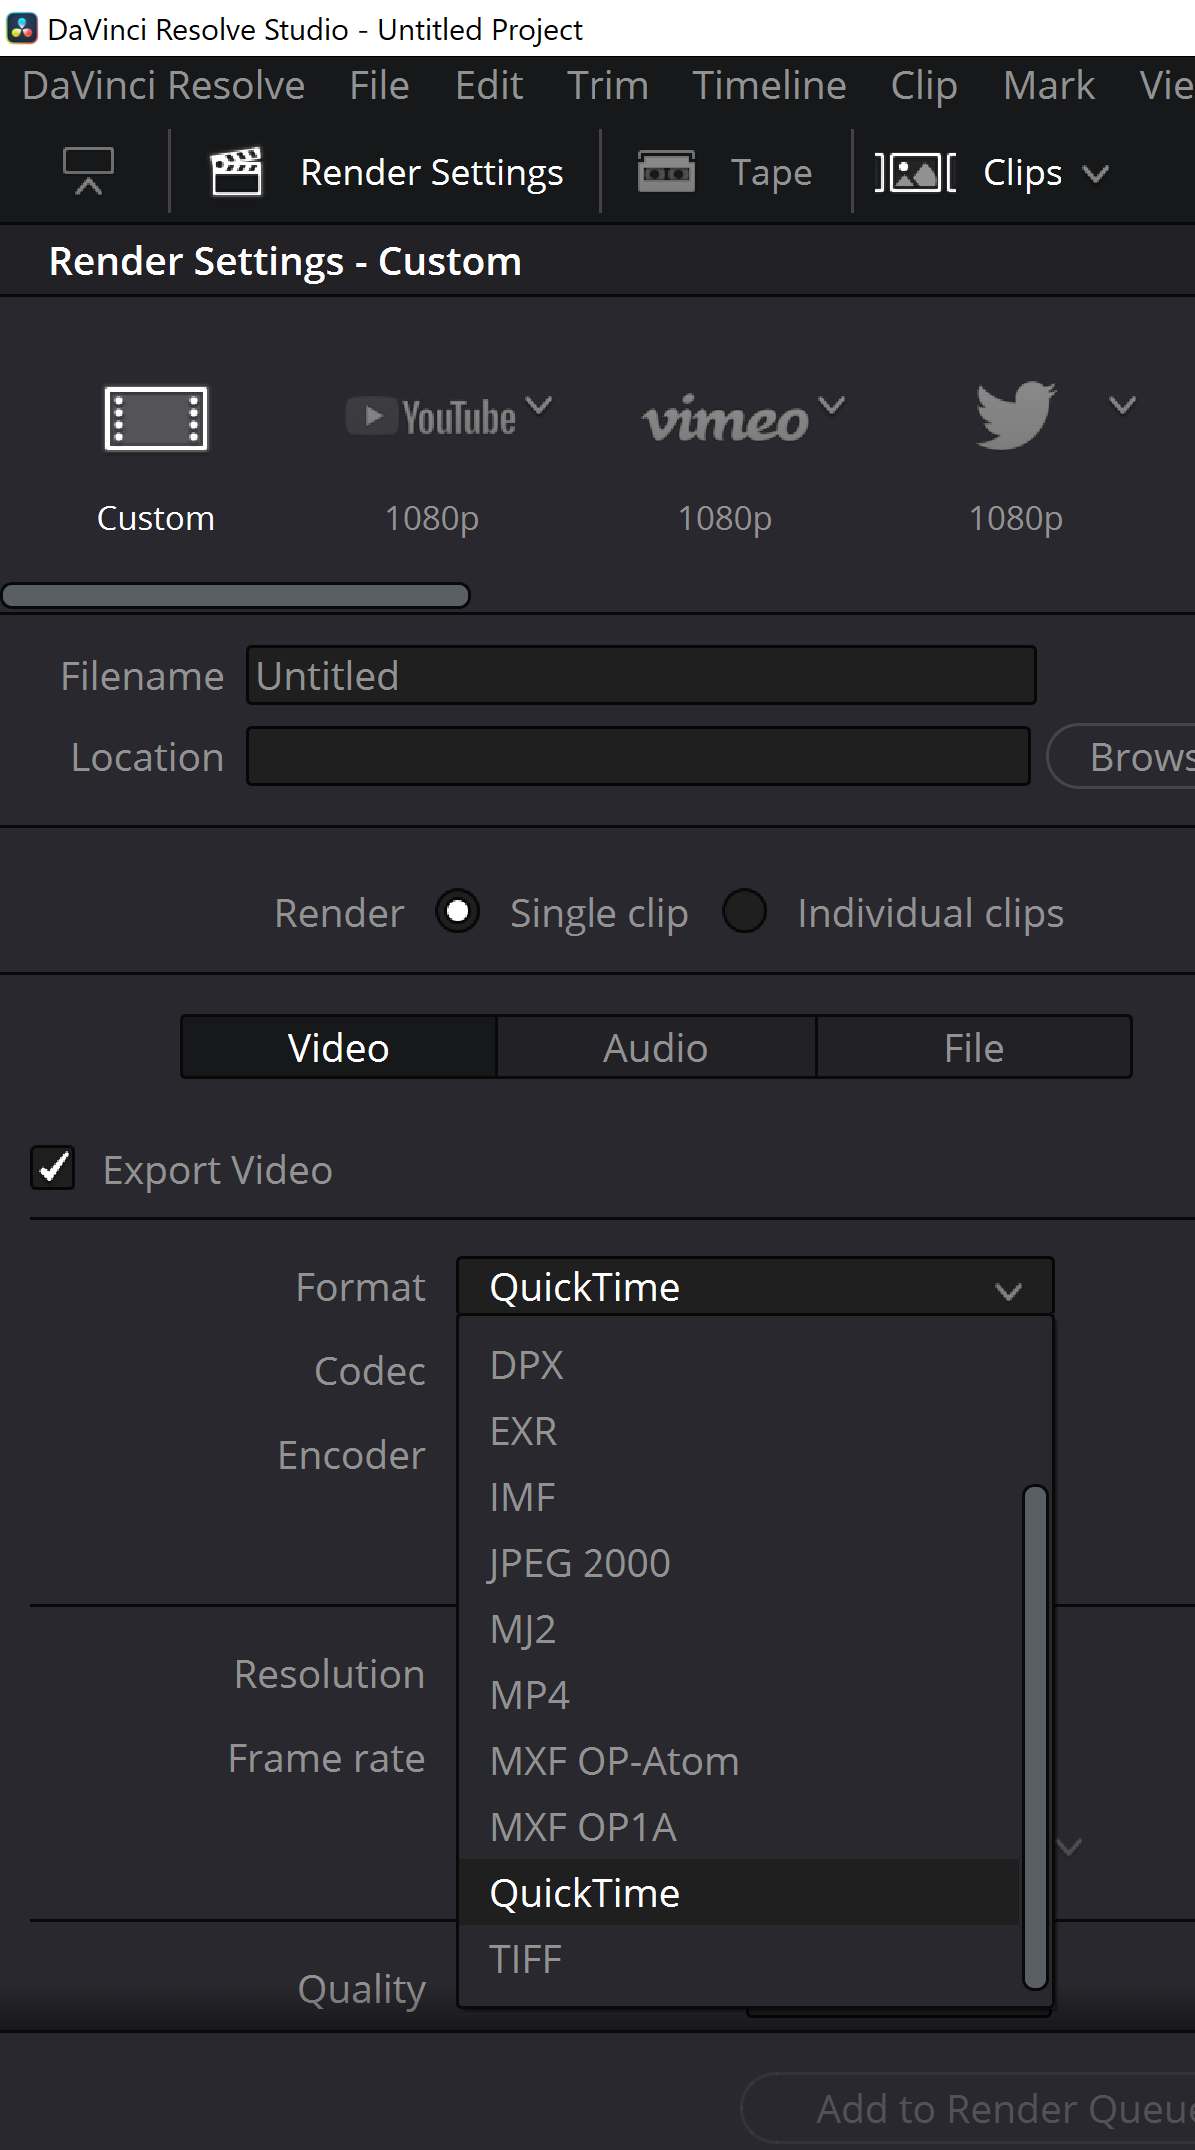Click the Render Settings clapperboard icon
This screenshot has height=2150, width=1195.
[x=236, y=172]
